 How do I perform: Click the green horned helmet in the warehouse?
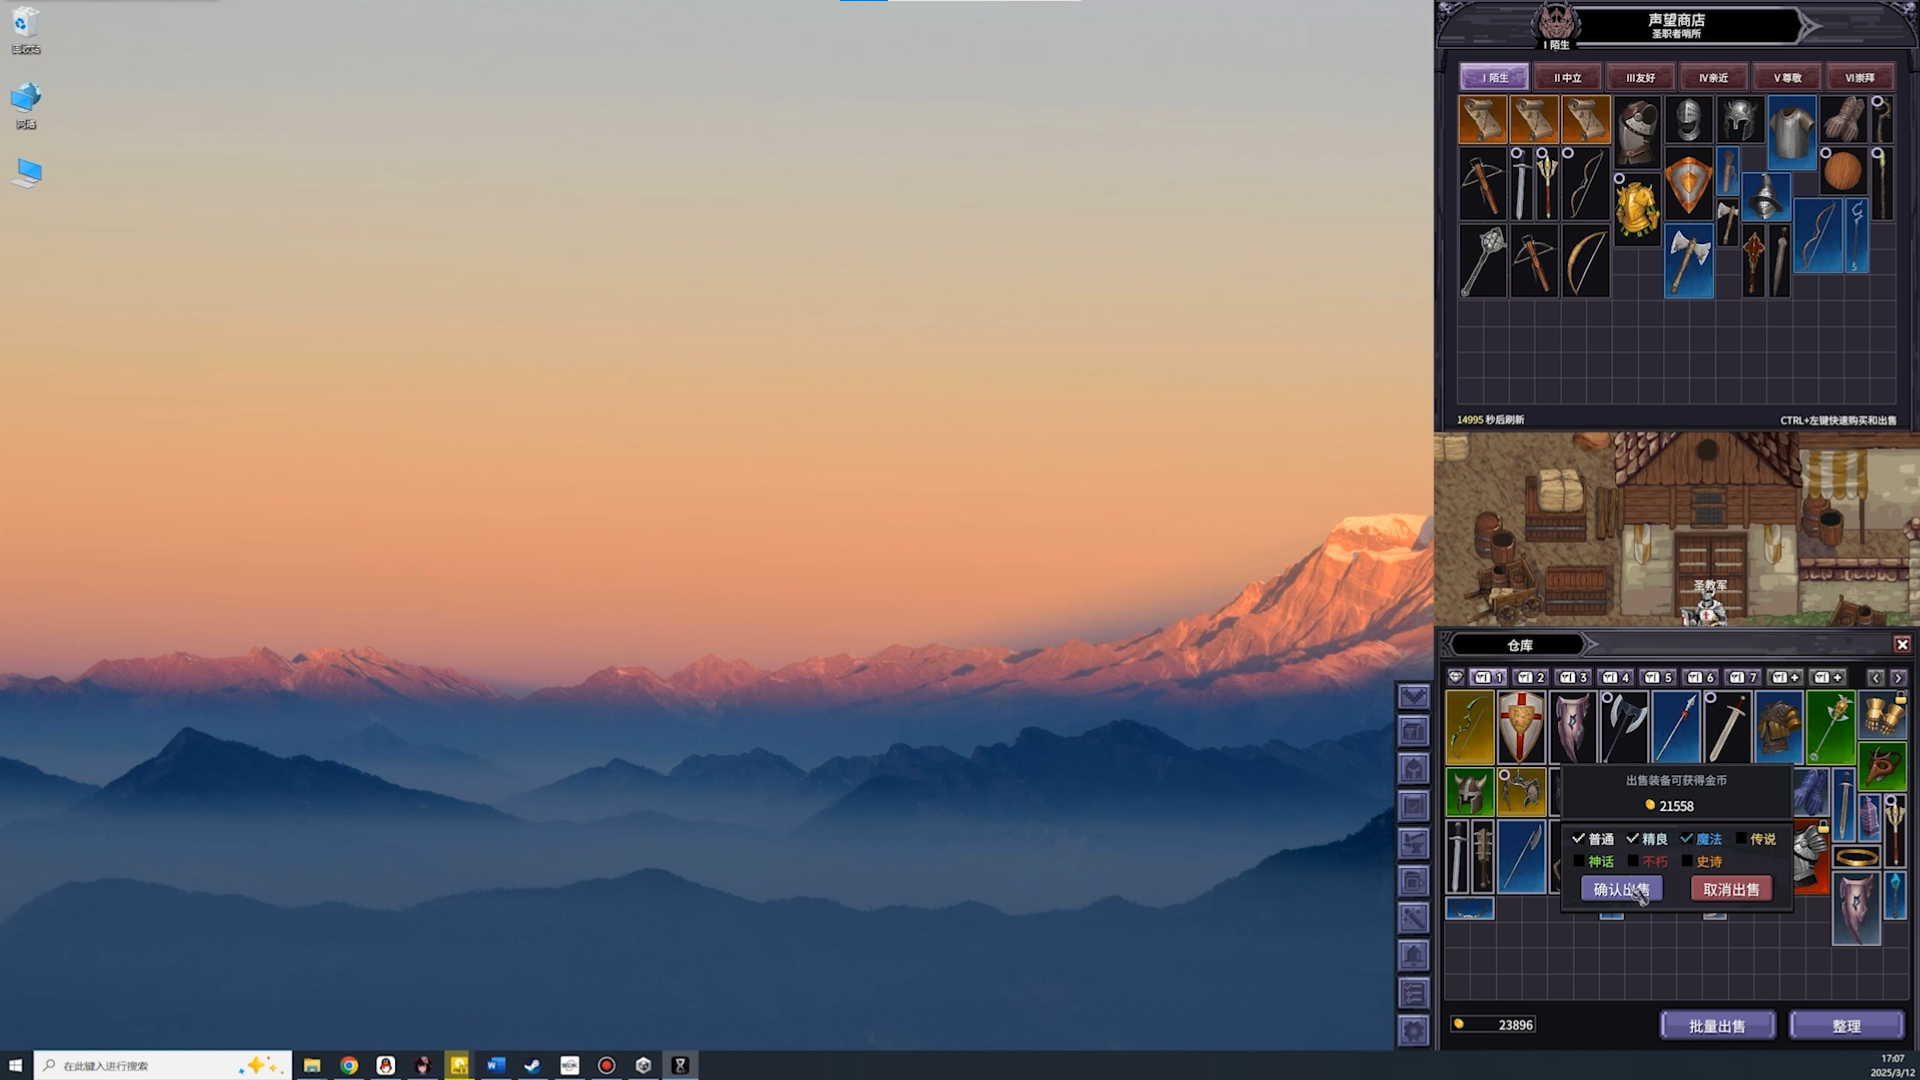[1469, 794]
